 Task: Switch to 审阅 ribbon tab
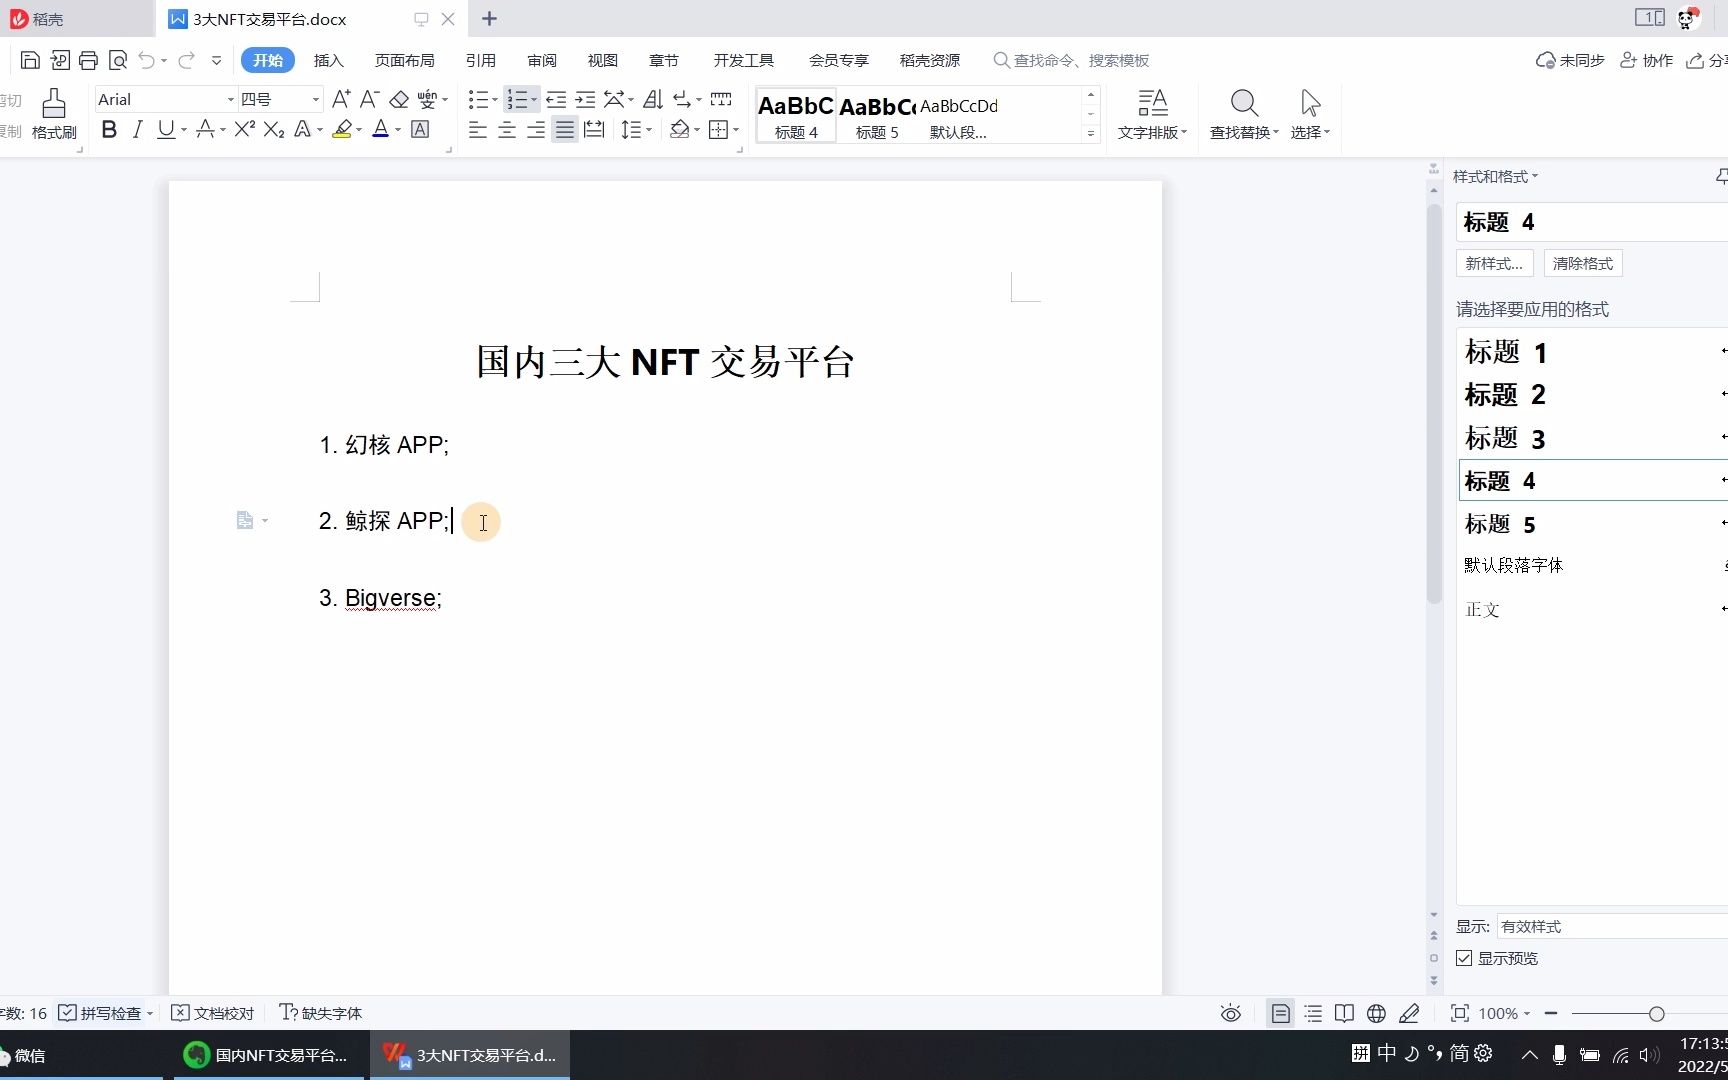click(542, 60)
